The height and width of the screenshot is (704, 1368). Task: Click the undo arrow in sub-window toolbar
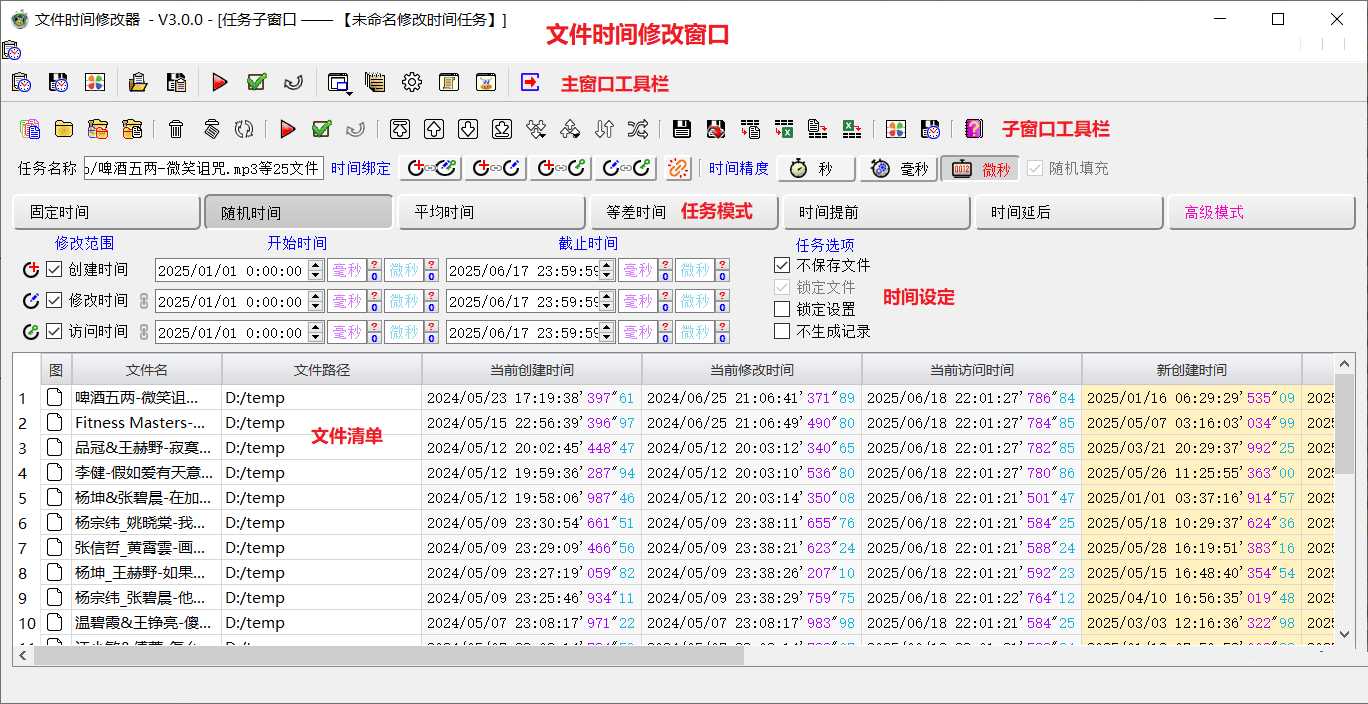click(x=356, y=129)
